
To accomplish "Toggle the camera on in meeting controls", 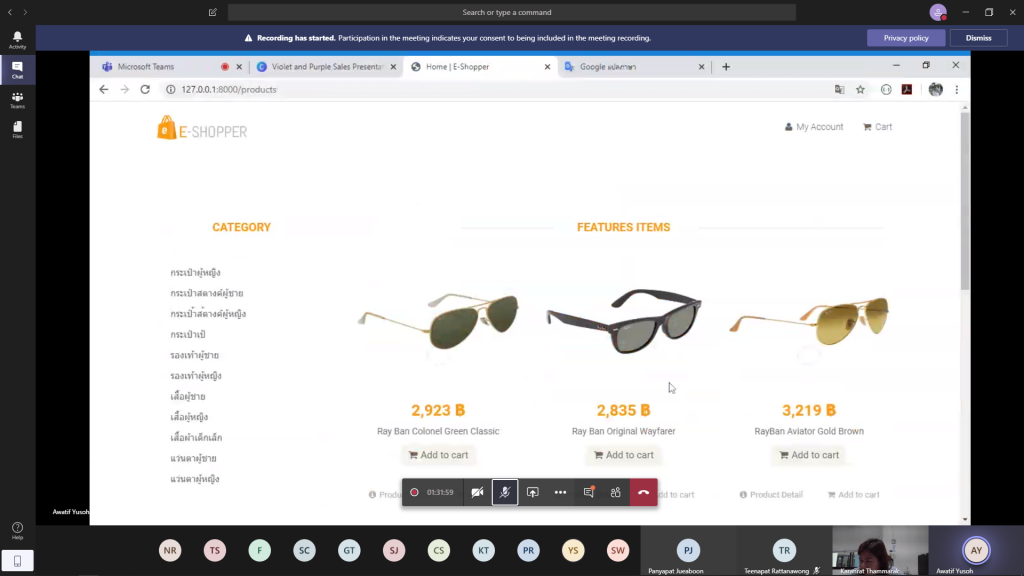I will click(x=477, y=492).
